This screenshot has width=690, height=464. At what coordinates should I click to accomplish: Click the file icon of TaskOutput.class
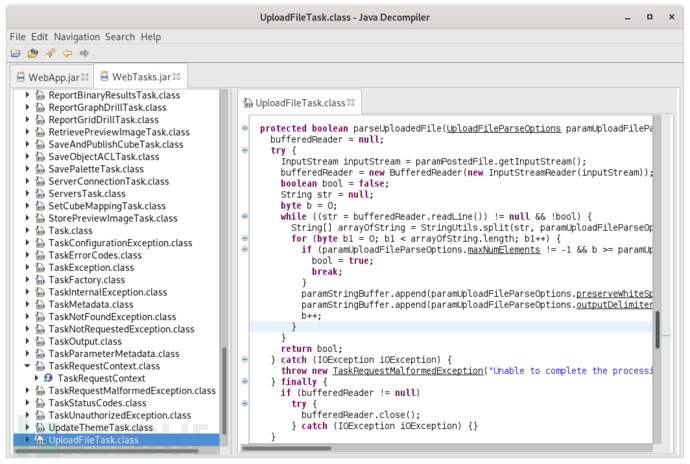[x=40, y=342]
